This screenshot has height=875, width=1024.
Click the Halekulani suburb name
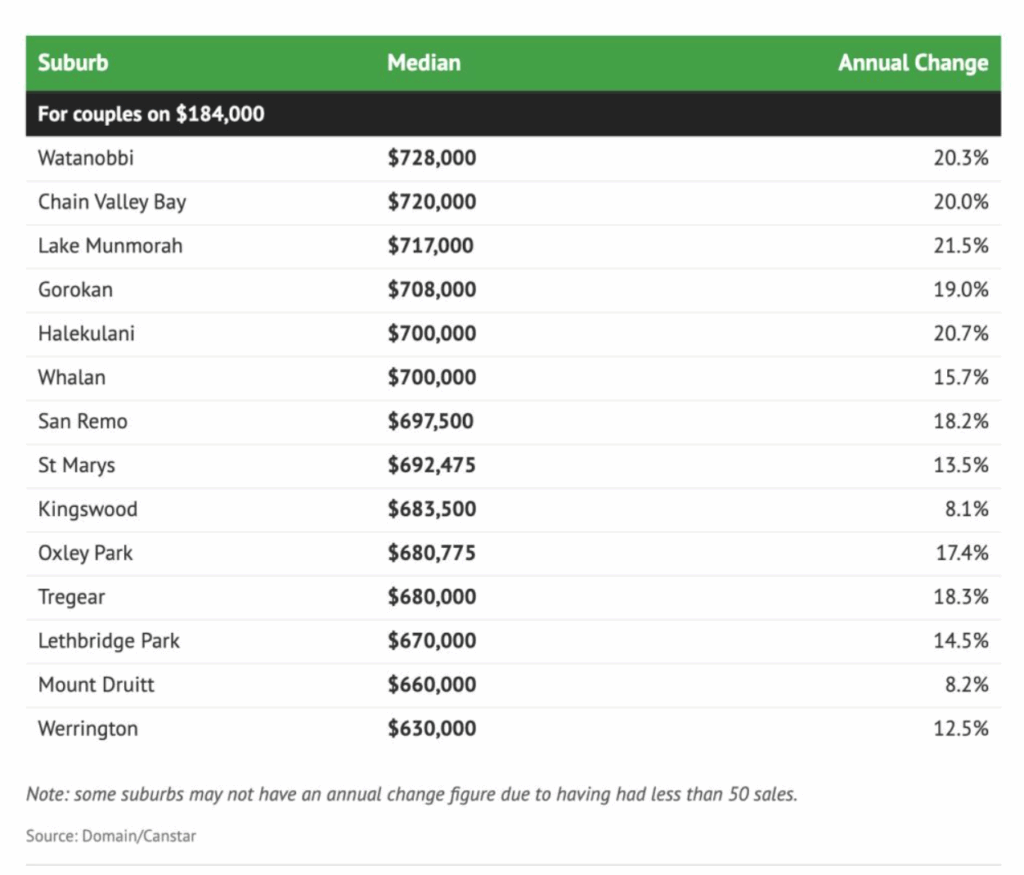pyautogui.click(x=86, y=334)
